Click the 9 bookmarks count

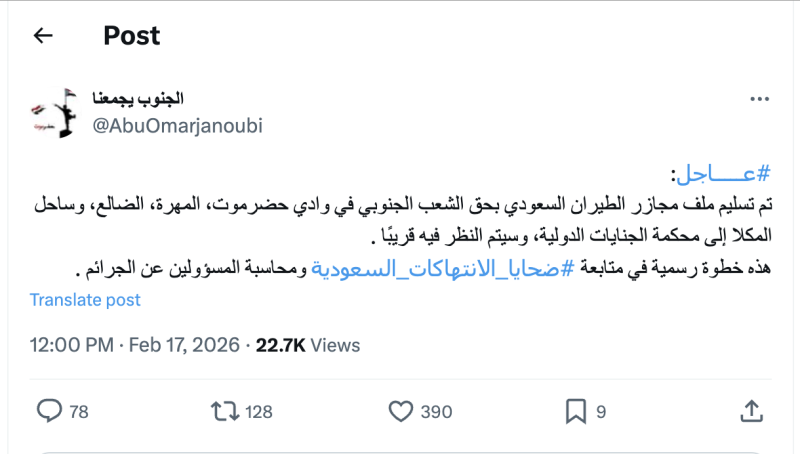(x=601, y=411)
